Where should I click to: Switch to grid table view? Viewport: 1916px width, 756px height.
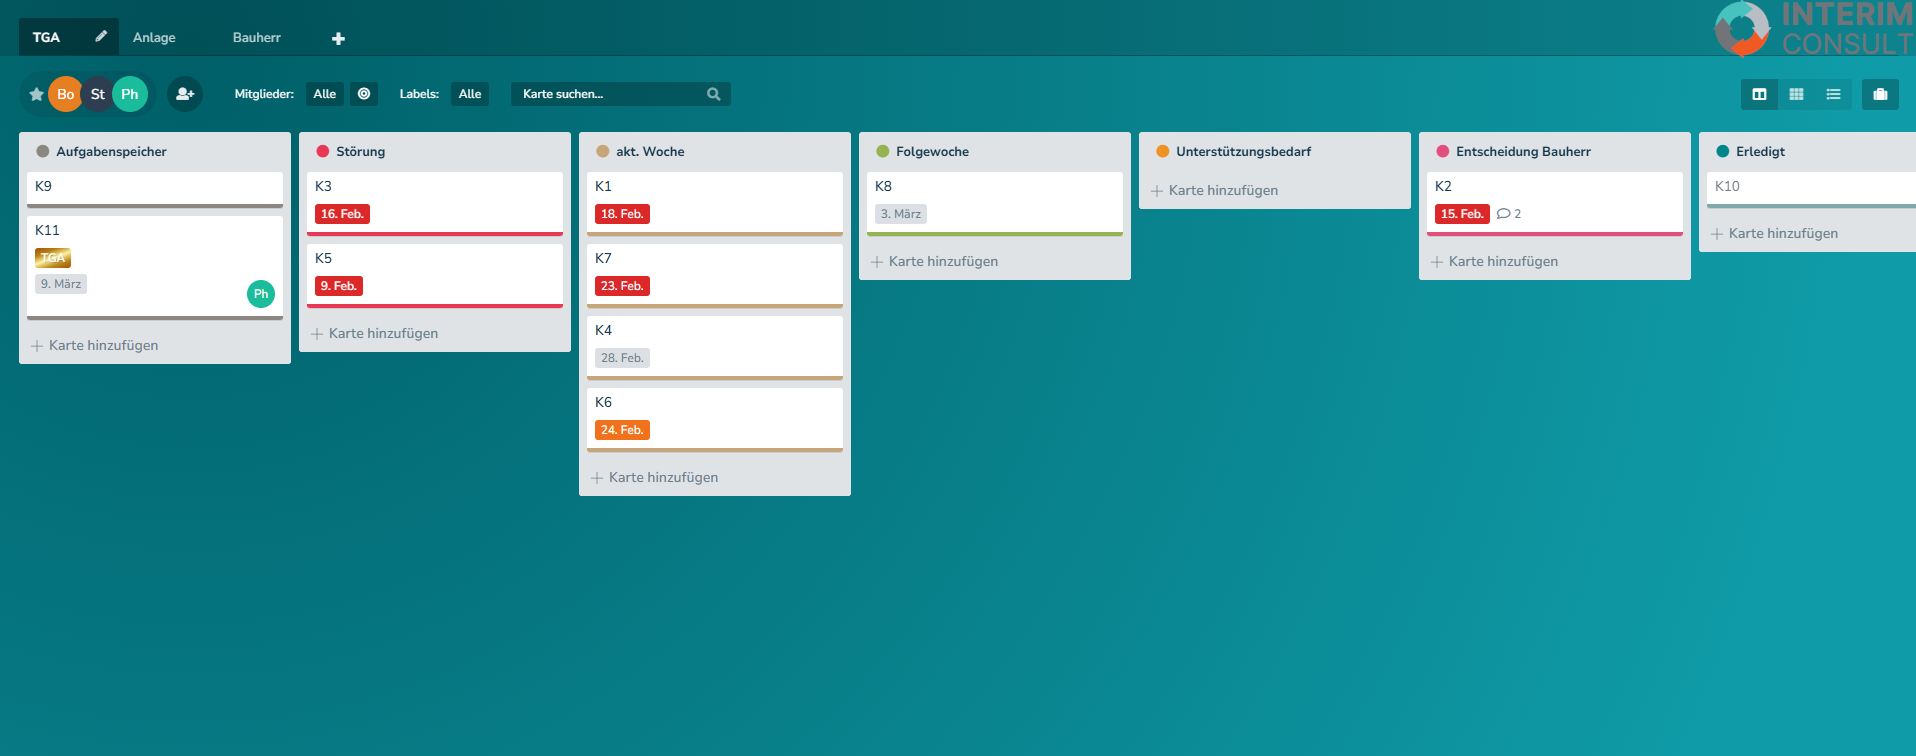click(1796, 94)
